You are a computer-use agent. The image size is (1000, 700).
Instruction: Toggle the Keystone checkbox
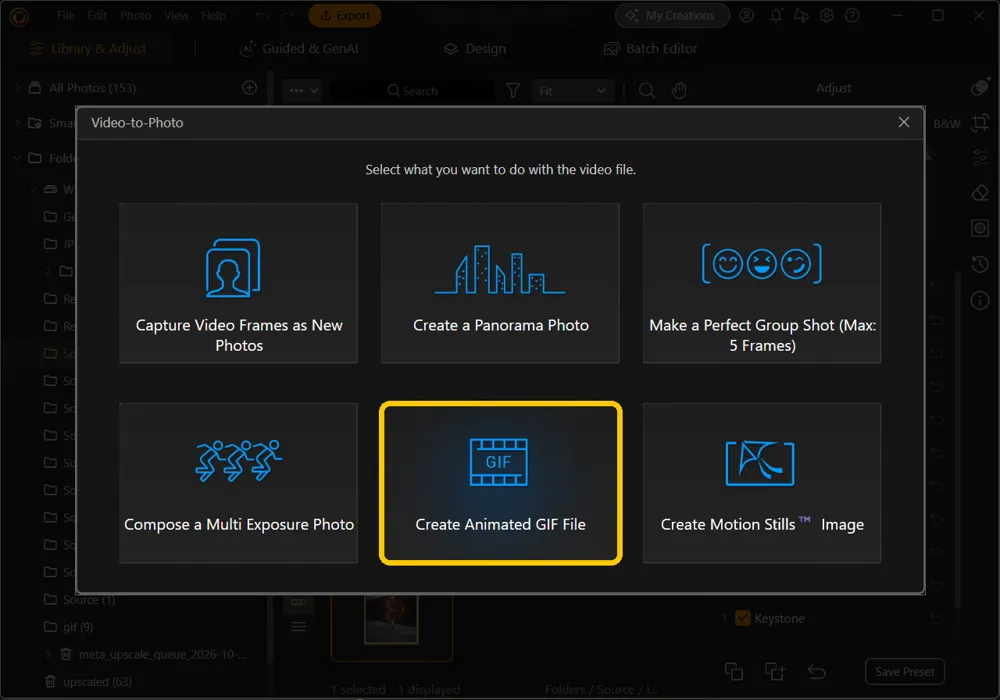pyautogui.click(x=742, y=618)
